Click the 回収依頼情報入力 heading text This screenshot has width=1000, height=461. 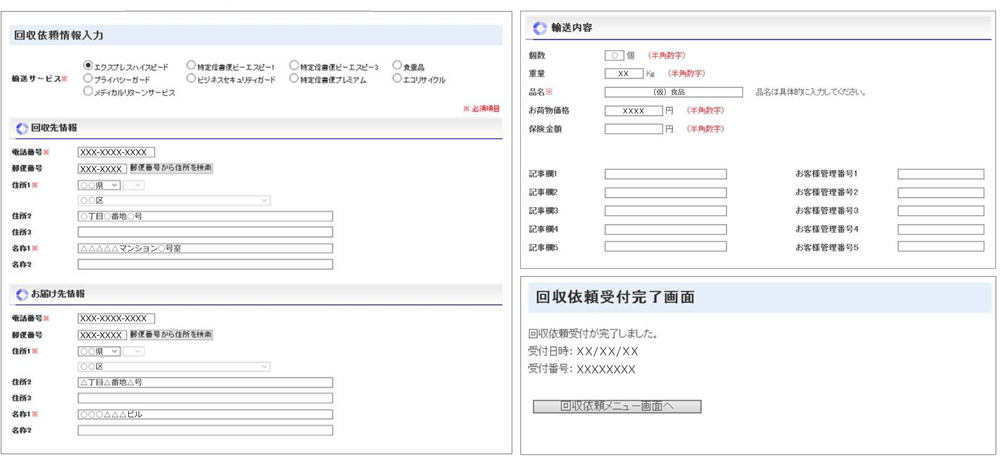[x=58, y=35]
